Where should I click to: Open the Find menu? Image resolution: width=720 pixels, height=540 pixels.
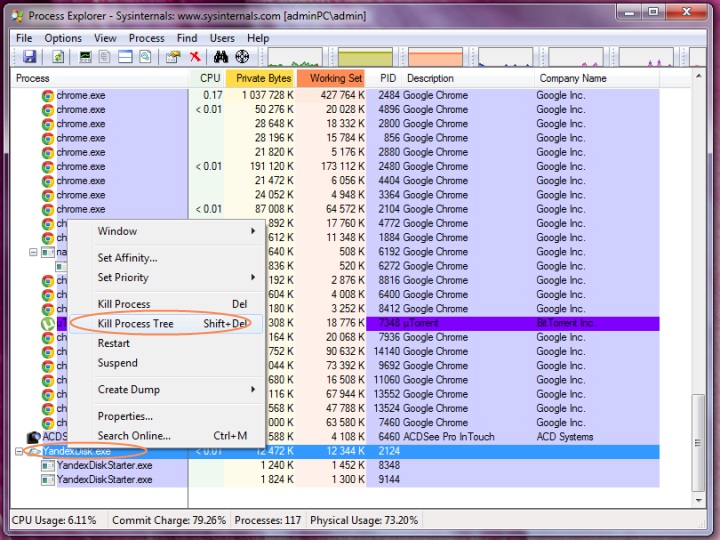pos(187,38)
